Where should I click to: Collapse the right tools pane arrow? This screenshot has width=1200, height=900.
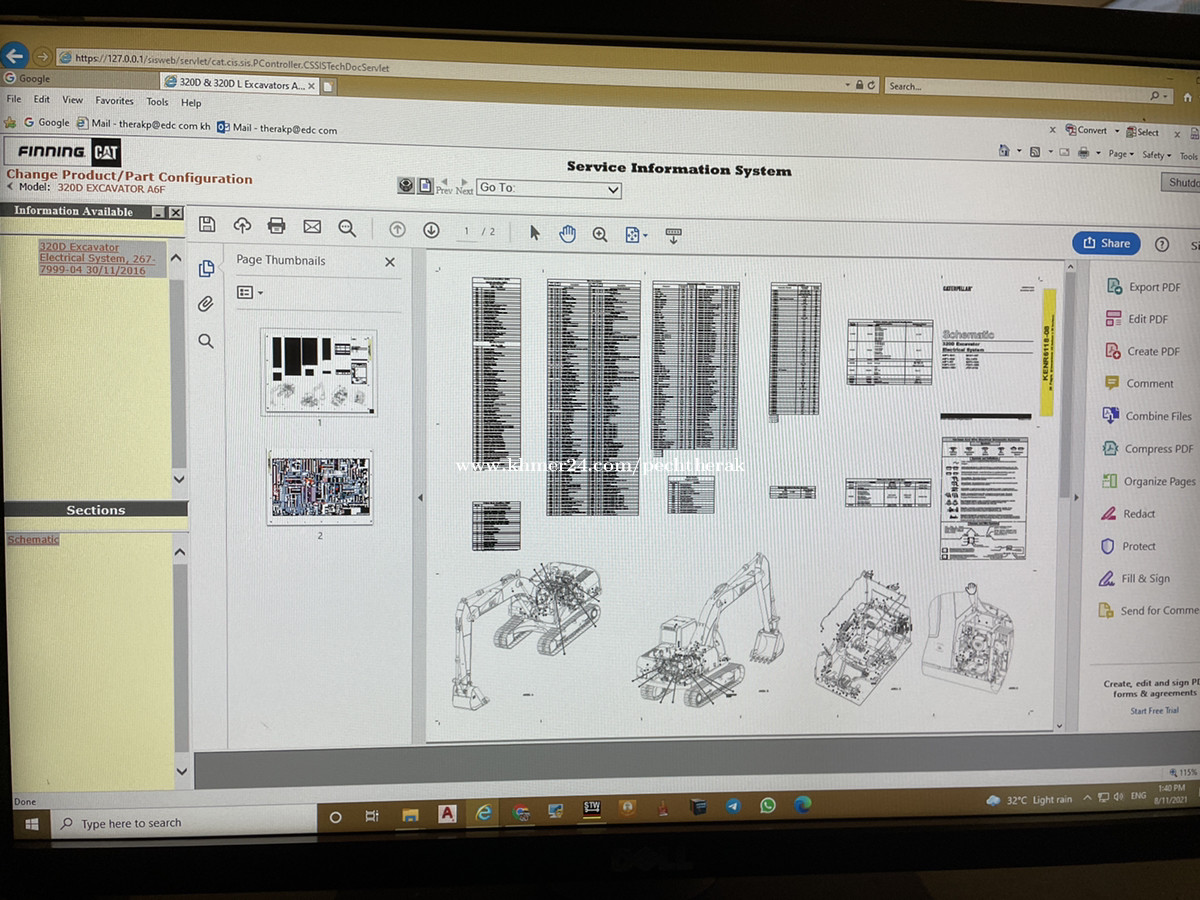tap(1076, 497)
